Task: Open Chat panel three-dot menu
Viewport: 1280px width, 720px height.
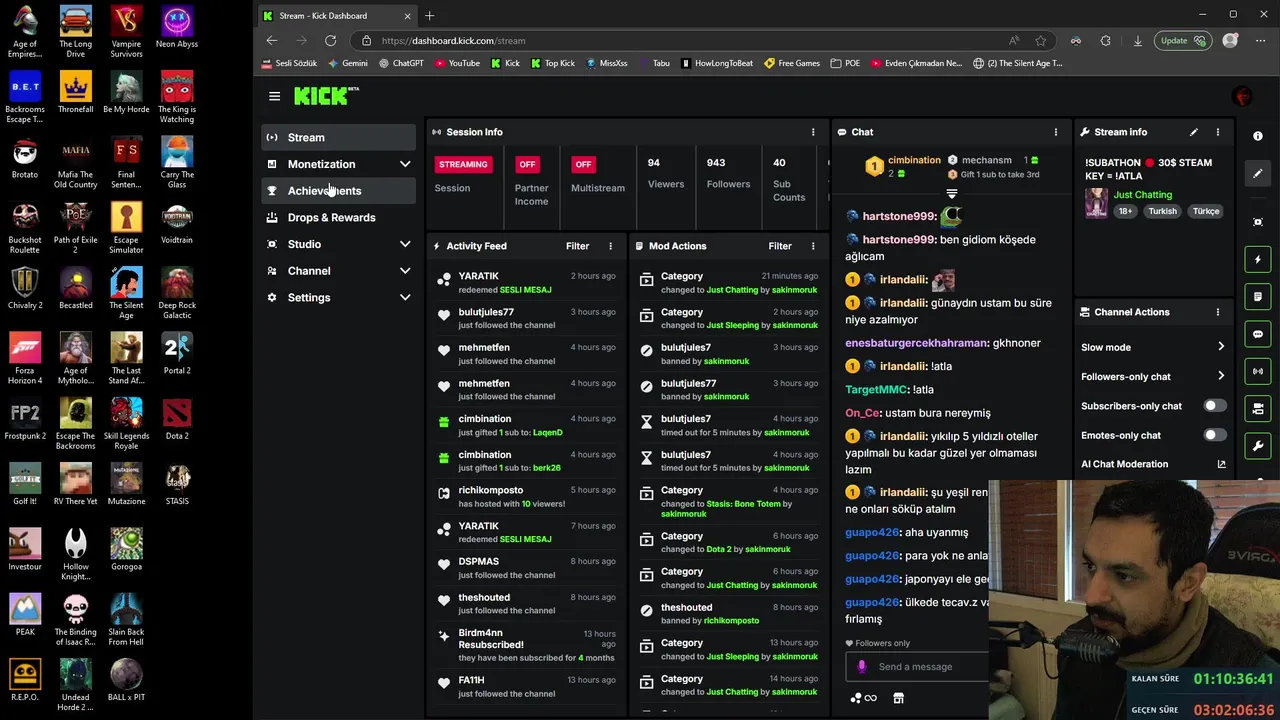Action: 1055,132
